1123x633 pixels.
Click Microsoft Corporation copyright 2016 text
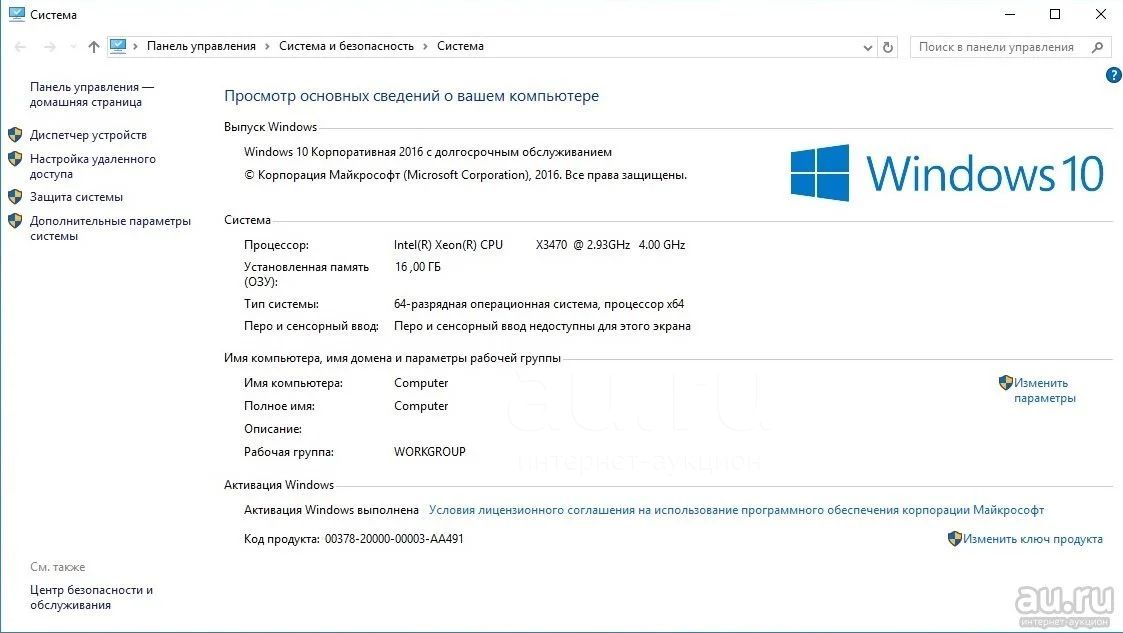coord(466,175)
